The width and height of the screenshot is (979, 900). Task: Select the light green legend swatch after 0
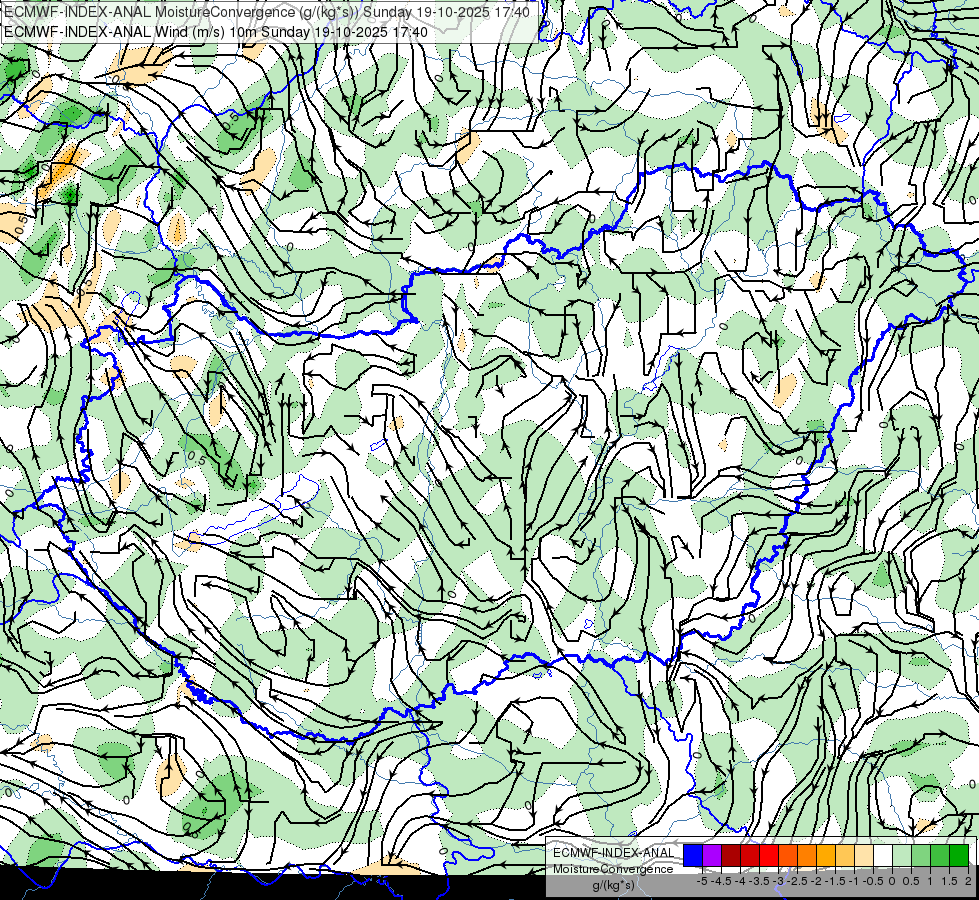[902, 855]
